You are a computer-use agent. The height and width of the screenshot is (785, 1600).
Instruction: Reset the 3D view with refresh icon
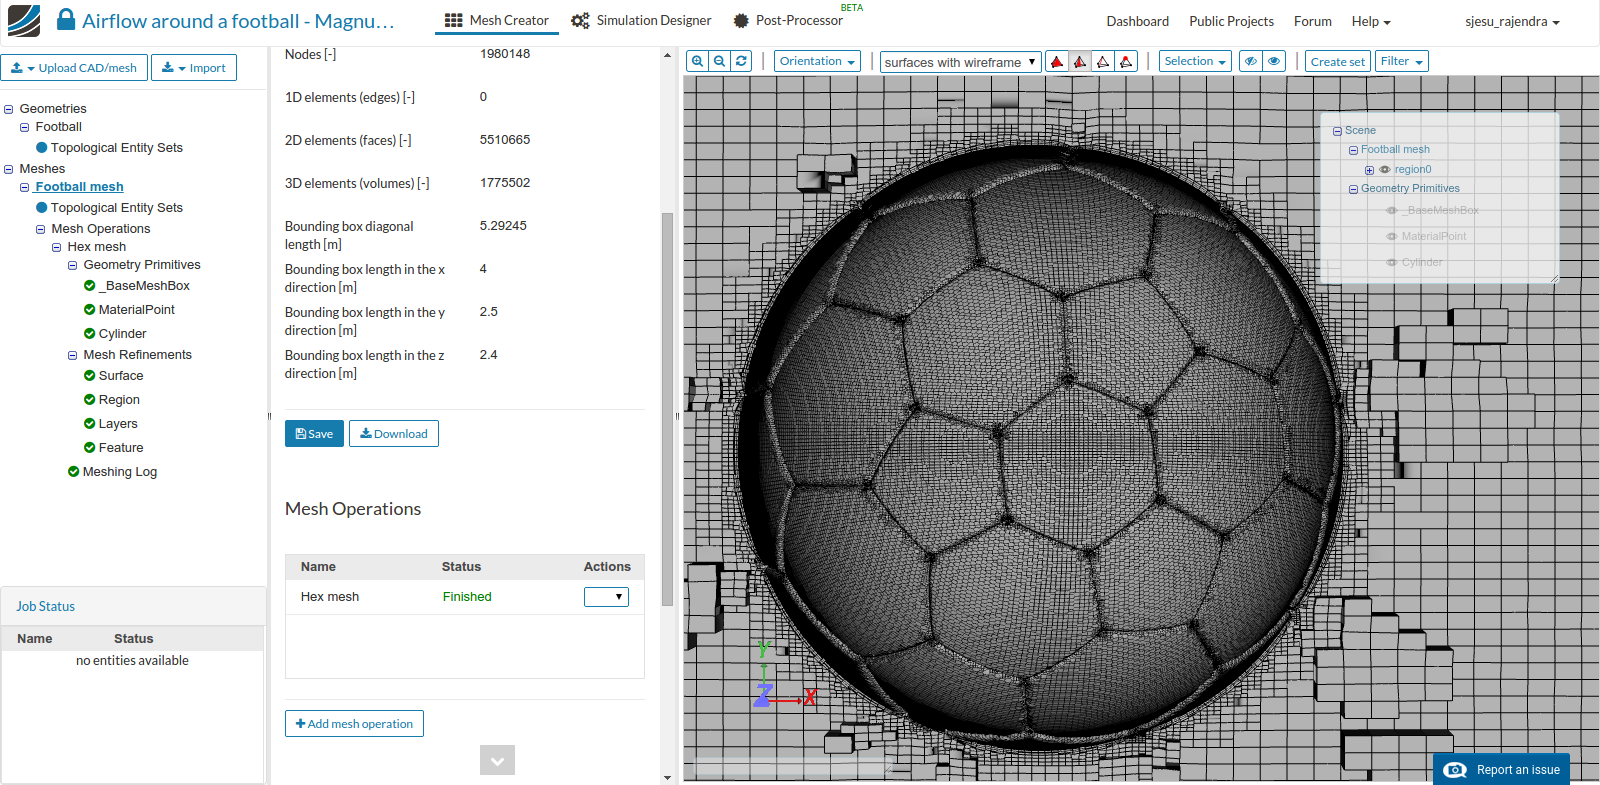pos(741,61)
